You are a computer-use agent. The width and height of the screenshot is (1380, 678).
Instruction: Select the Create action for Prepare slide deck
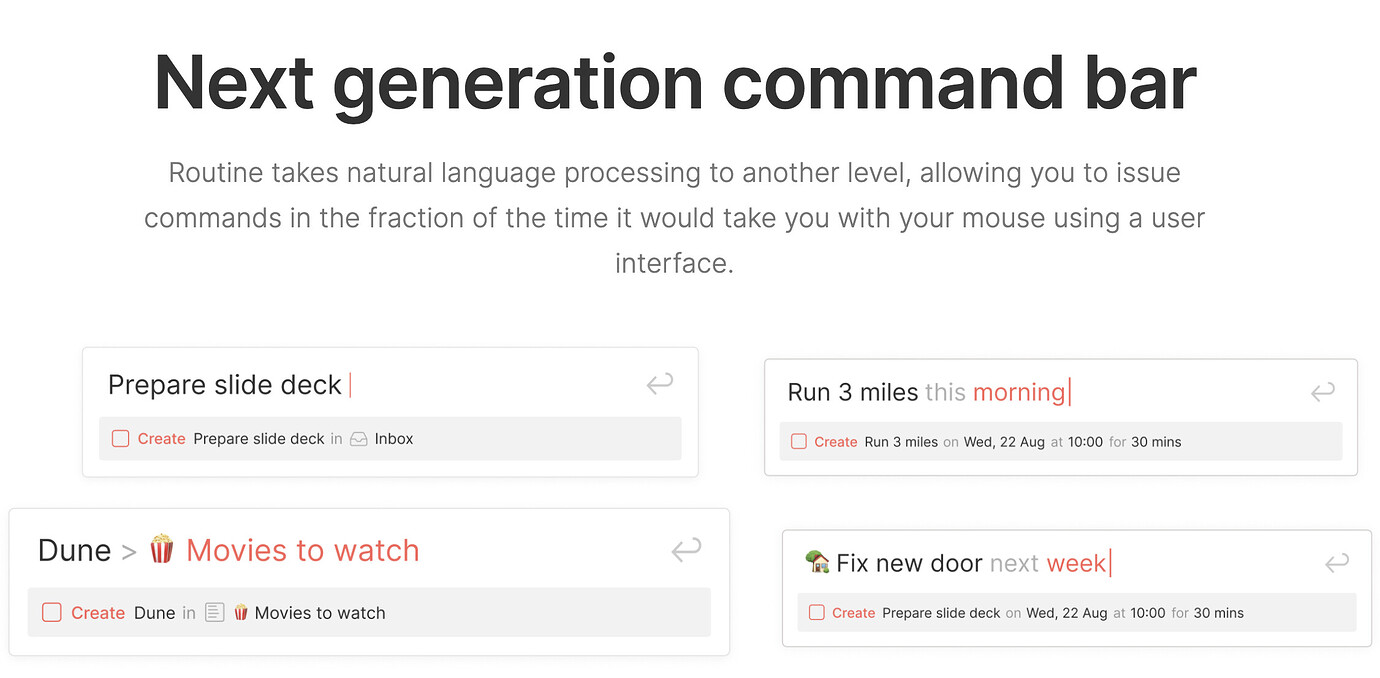click(161, 438)
